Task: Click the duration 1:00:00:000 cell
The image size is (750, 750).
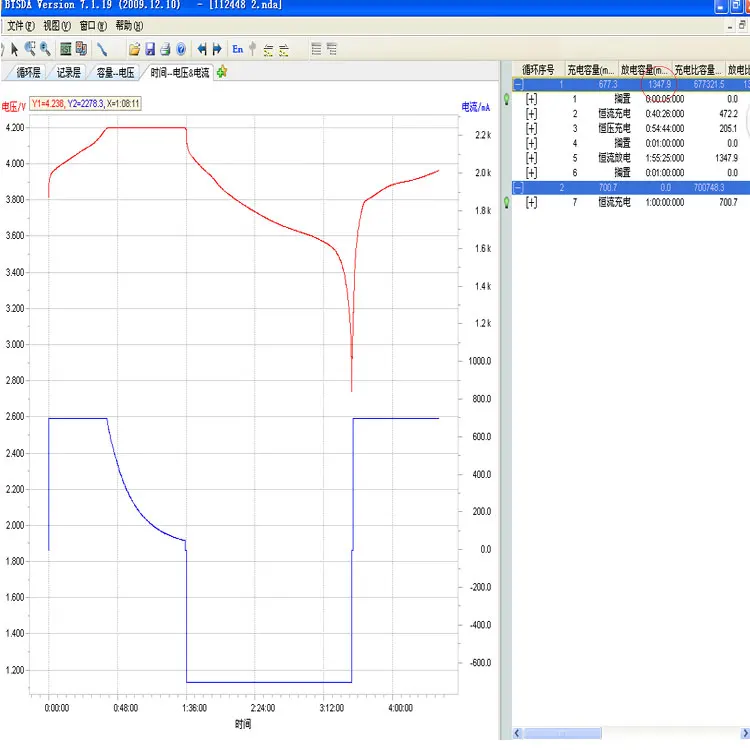Action: pos(664,203)
